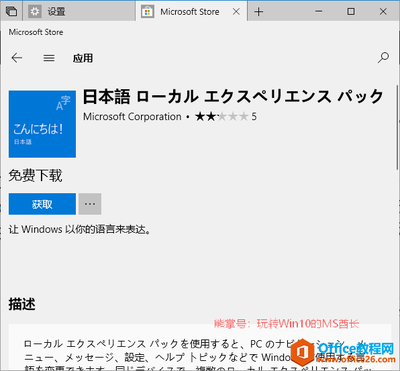Close the Microsoft Store tab
Image resolution: width=400 pixels, height=371 pixels.
pyautogui.click(x=236, y=12)
